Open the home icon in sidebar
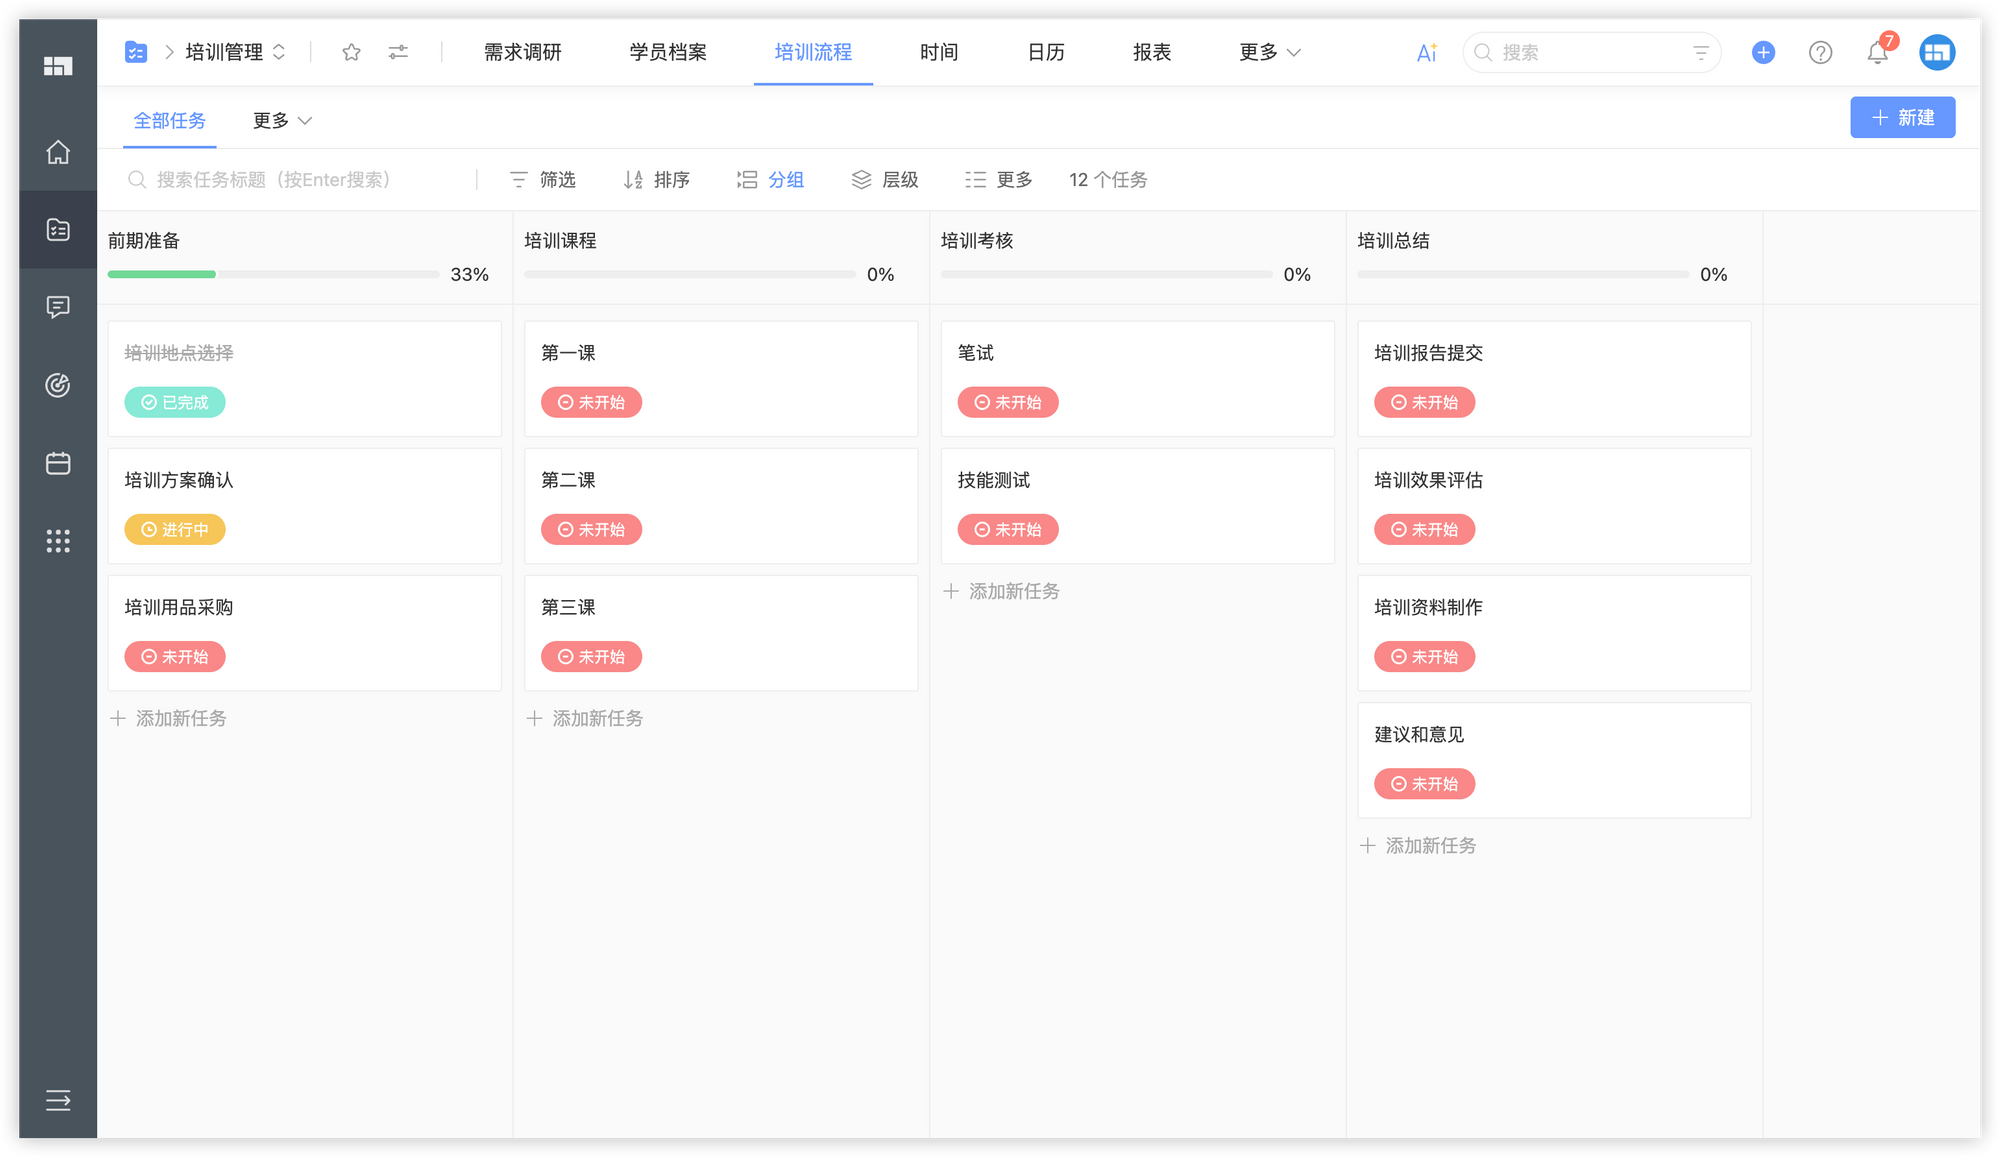This screenshot has width=2000, height=1158. [58, 152]
